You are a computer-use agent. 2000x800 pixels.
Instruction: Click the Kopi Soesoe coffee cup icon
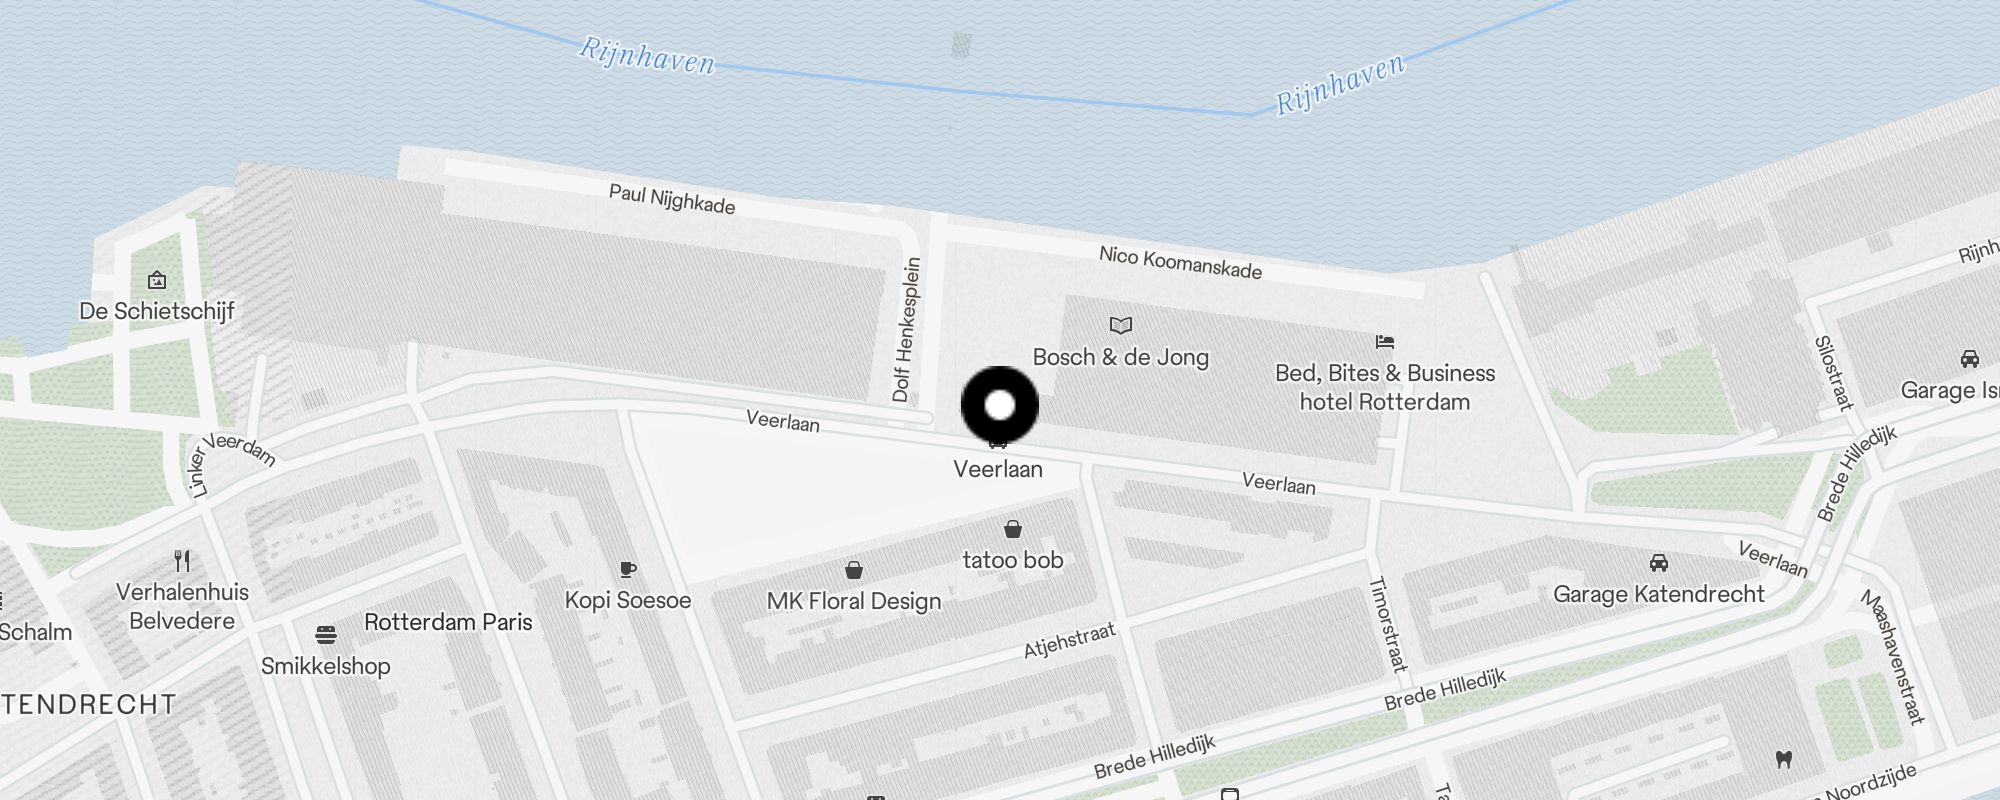(627, 569)
